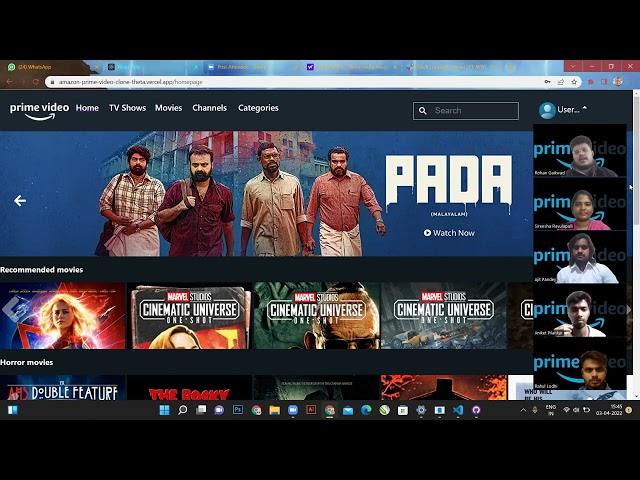
Task: Click Watch Now on PADA banner
Action: pyautogui.click(x=454, y=233)
